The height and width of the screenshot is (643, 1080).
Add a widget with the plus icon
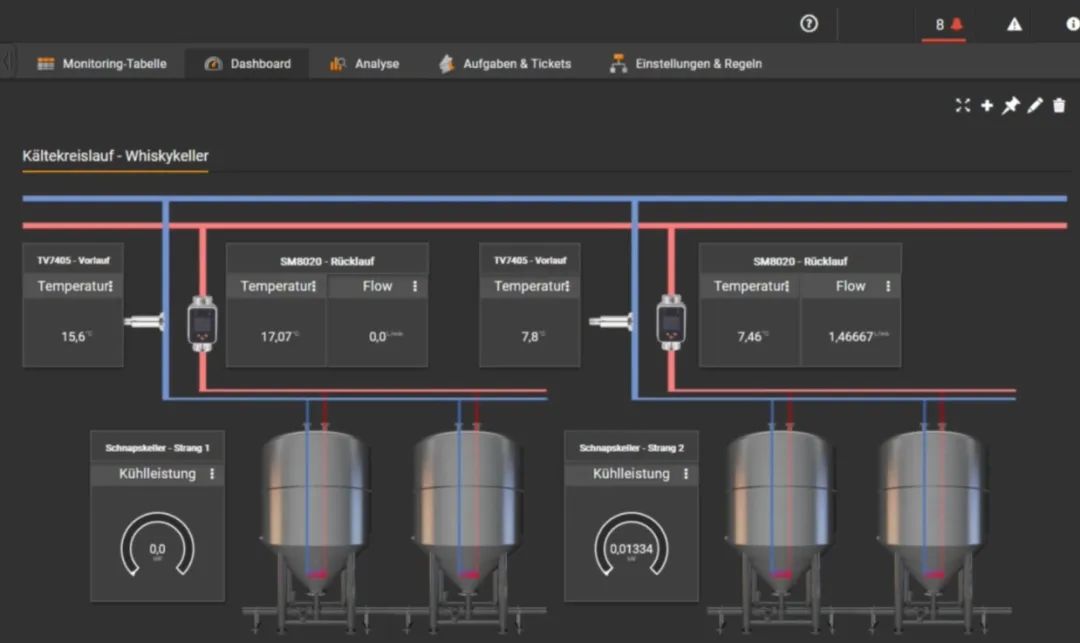click(x=986, y=105)
